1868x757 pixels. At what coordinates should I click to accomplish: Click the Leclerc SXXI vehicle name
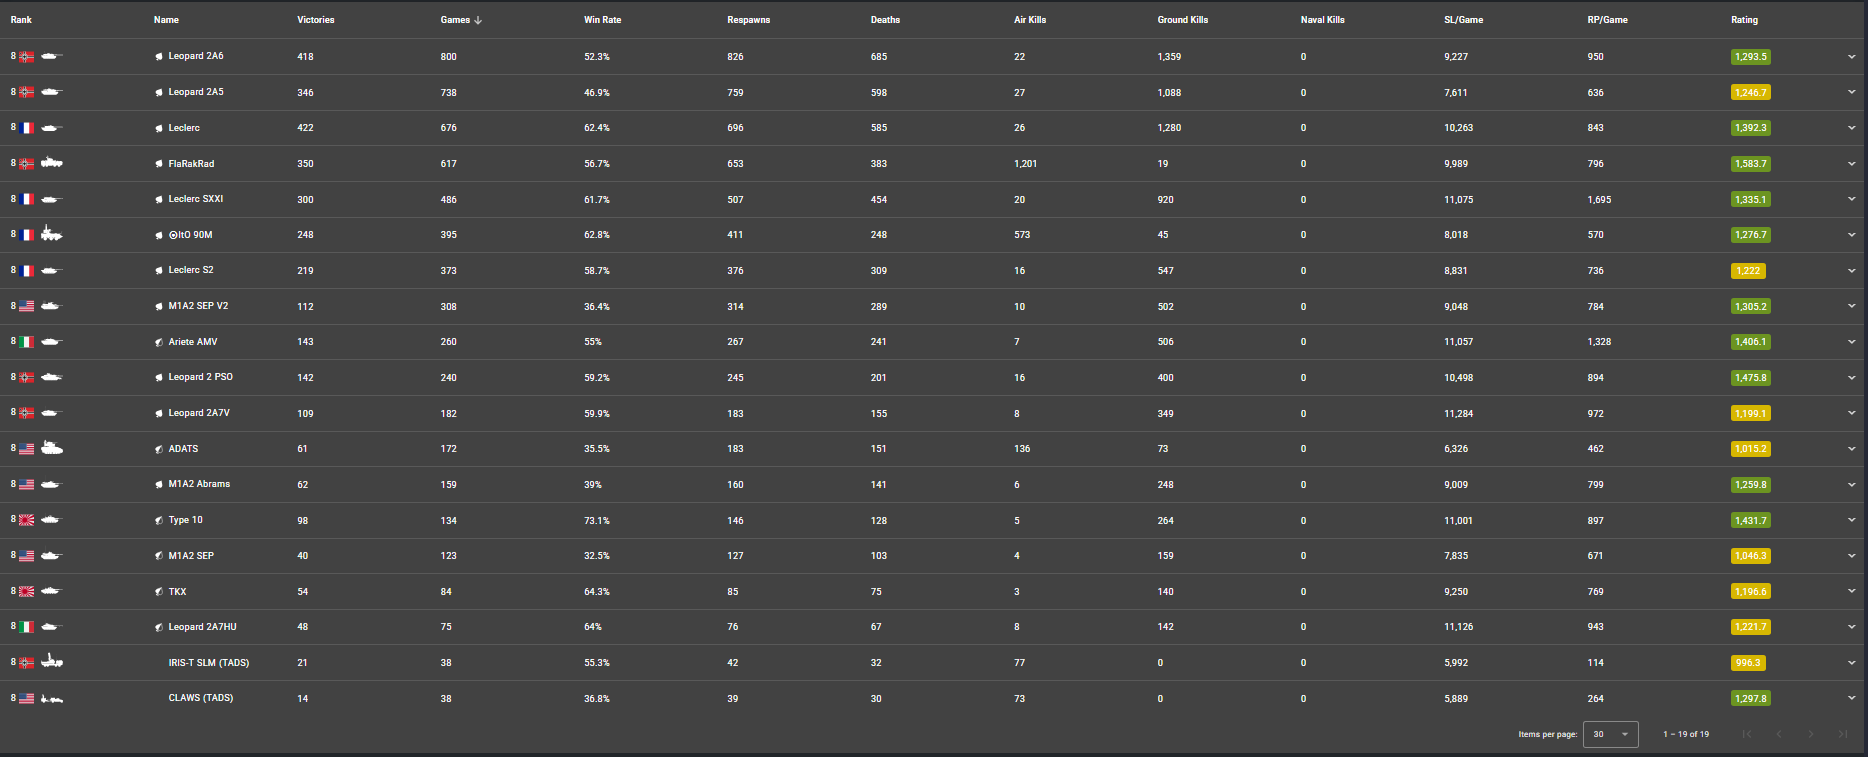(196, 199)
